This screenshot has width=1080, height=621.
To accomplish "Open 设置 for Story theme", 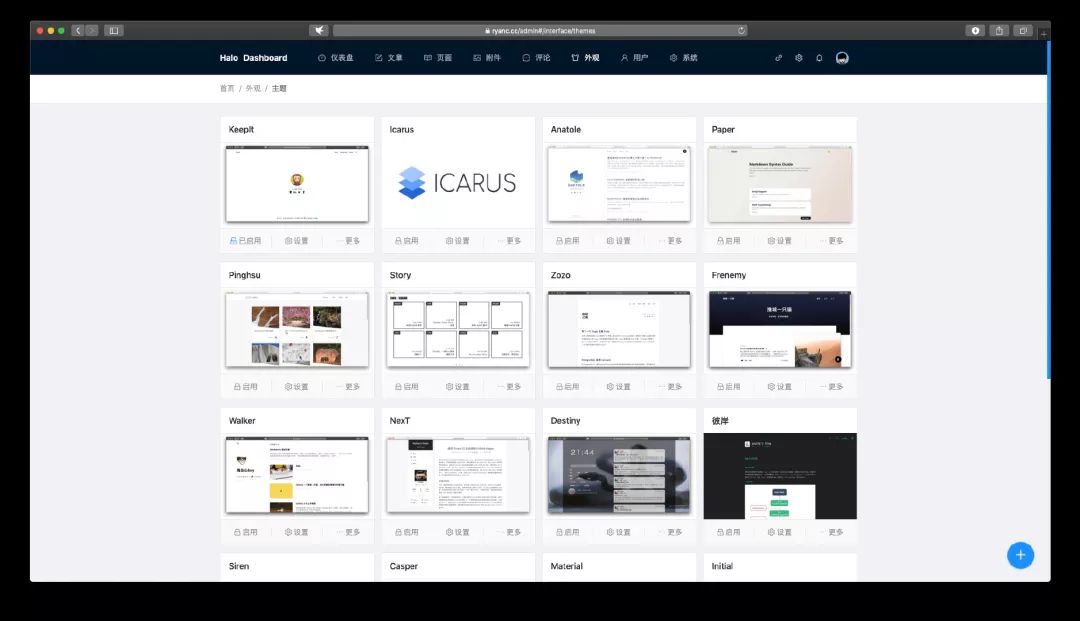I will (x=458, y=387).
